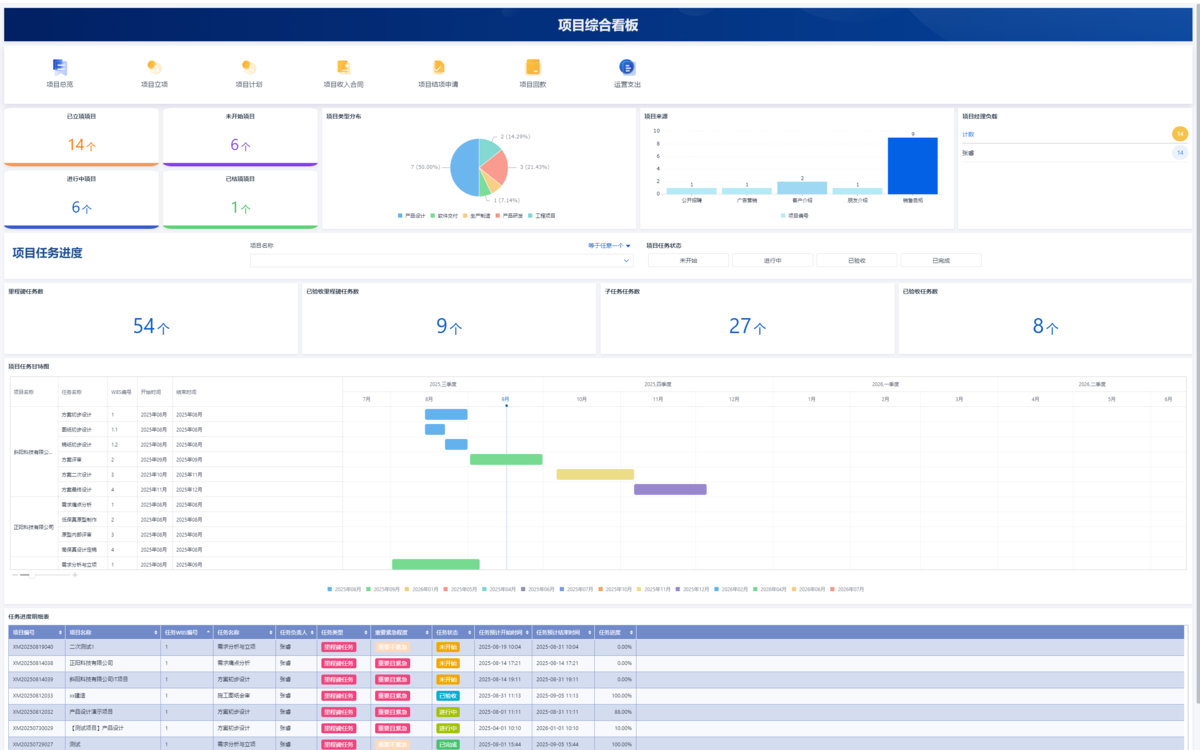This screenshot has height=750, width=1200.
Task: Toggle 未开始 task status filter
Action: coord(688,260)
